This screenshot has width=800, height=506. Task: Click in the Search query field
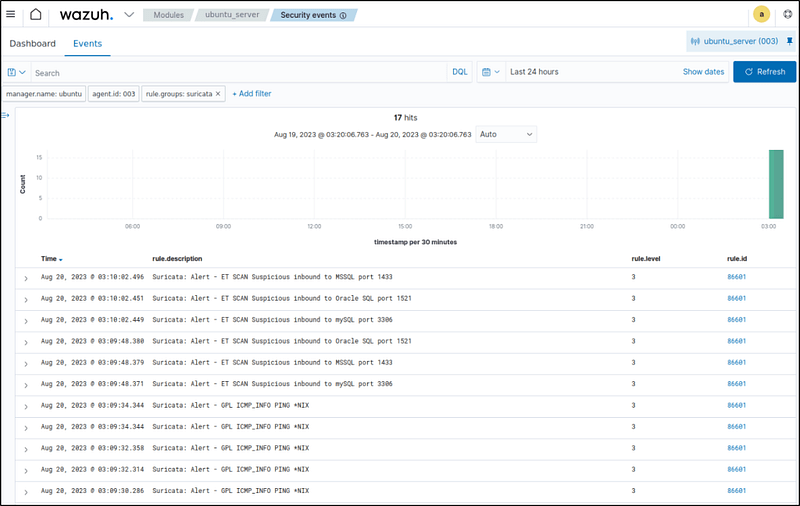point(238,72)
